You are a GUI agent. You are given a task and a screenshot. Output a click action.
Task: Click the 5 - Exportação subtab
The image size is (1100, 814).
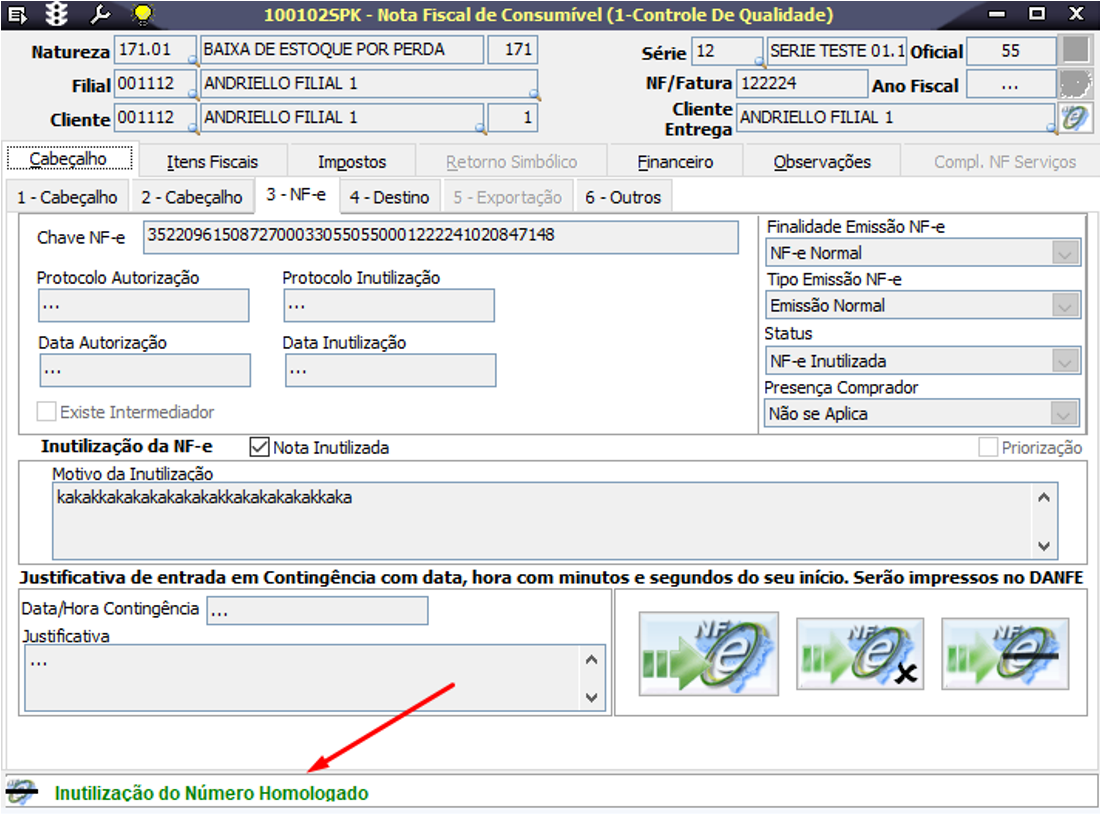point(507,197)
